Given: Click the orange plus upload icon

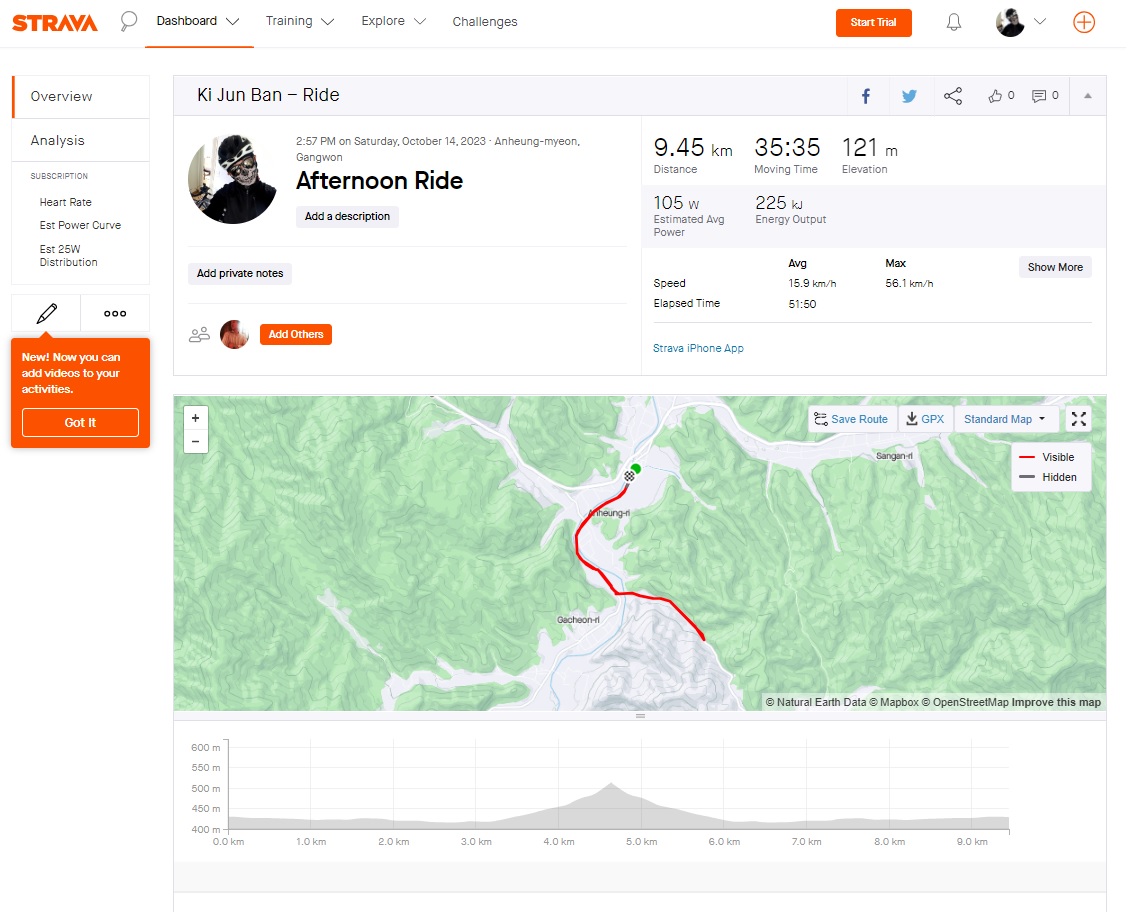Looking at the screenshot, I should [x=1083, y=22].
